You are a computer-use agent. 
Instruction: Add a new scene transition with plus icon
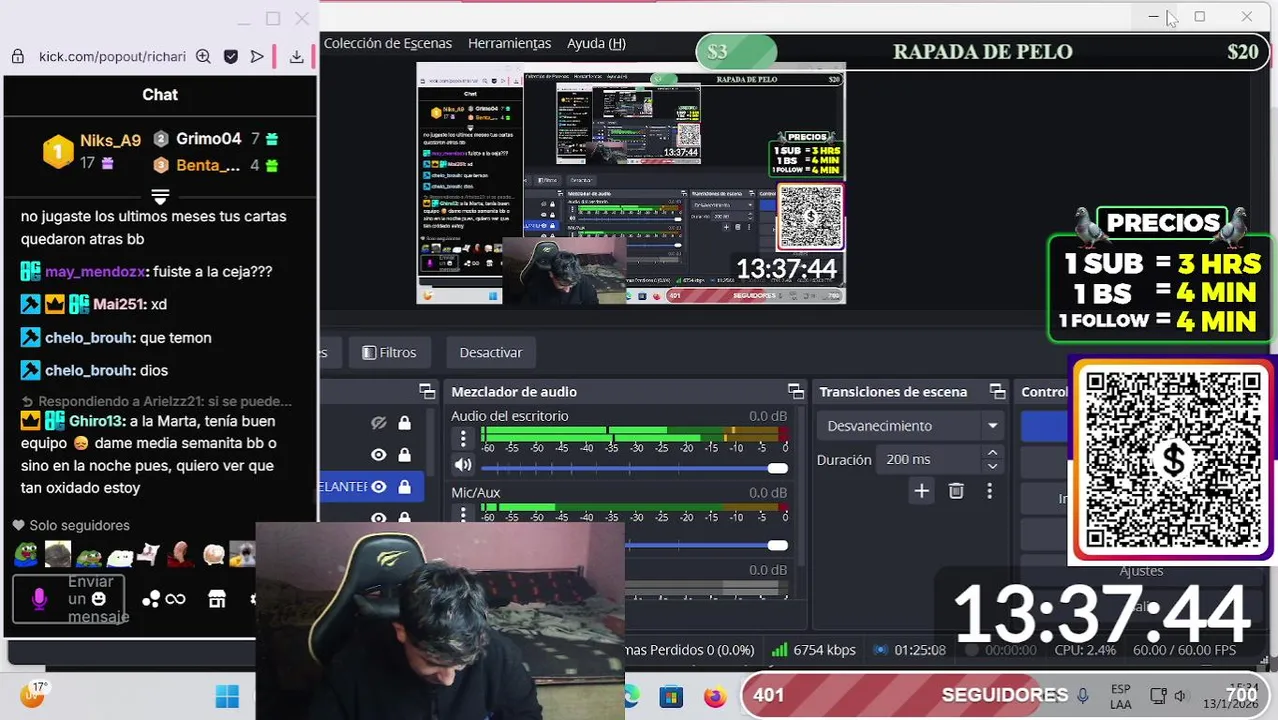pyautogui.click(x=922, y=491)
